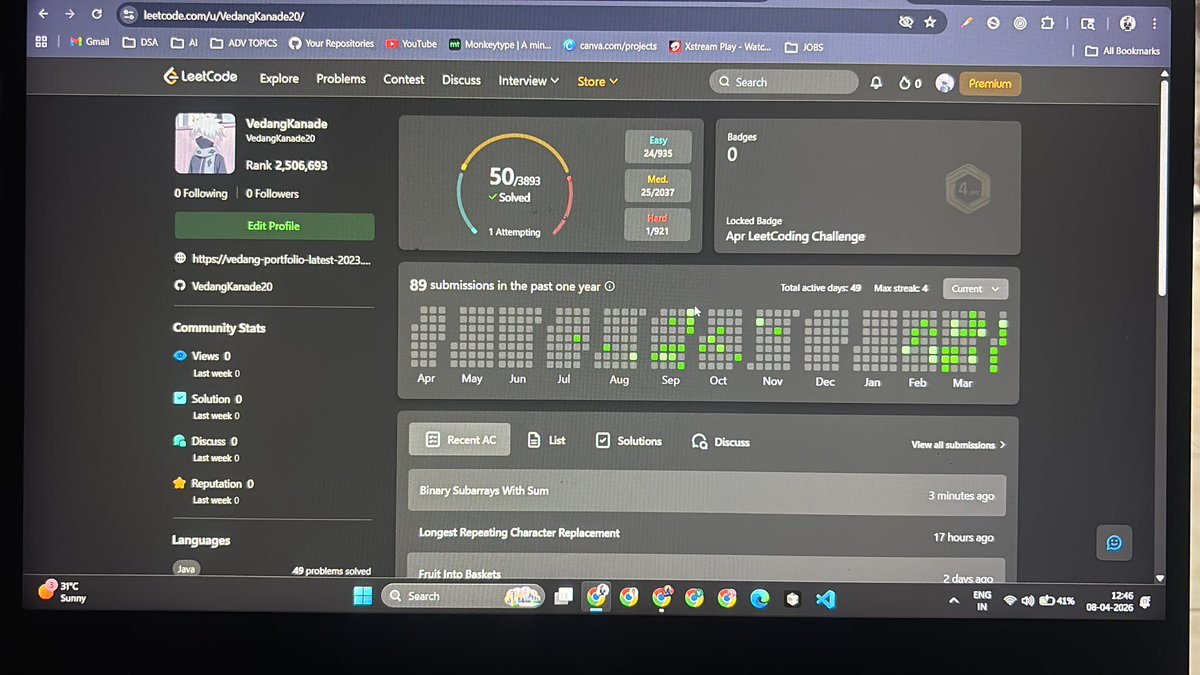Open the LeetCode user avatar menu

(944, 84)
